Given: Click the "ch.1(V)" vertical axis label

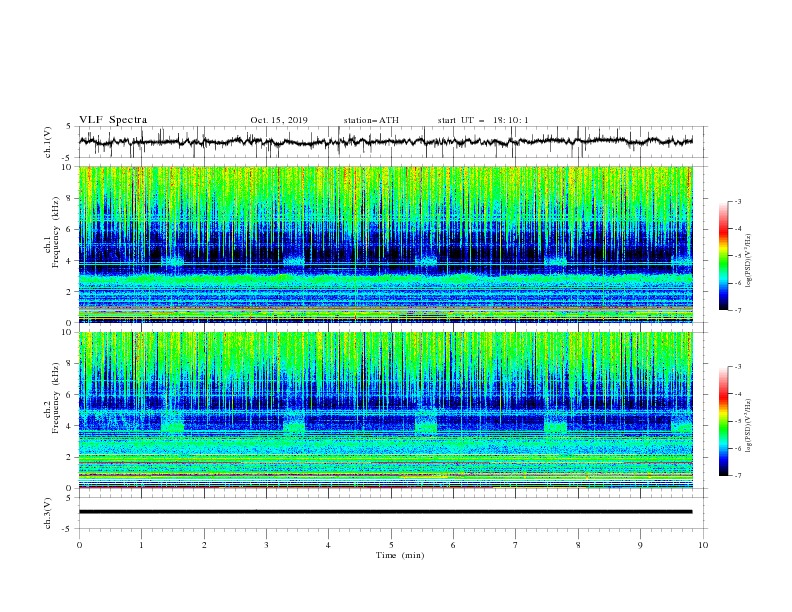Looking at the screenshot, I should tap(48, 142).
